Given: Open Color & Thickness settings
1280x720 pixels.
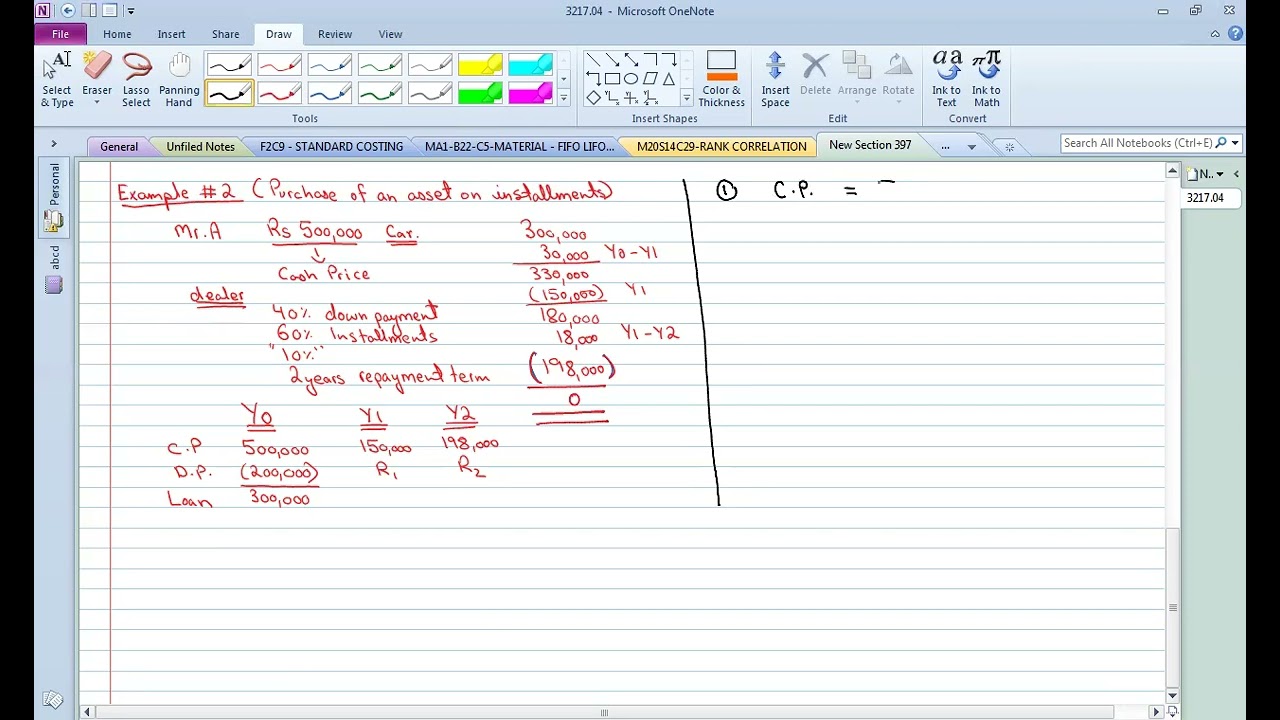Looking at the screenshot, I should [721, 79].
